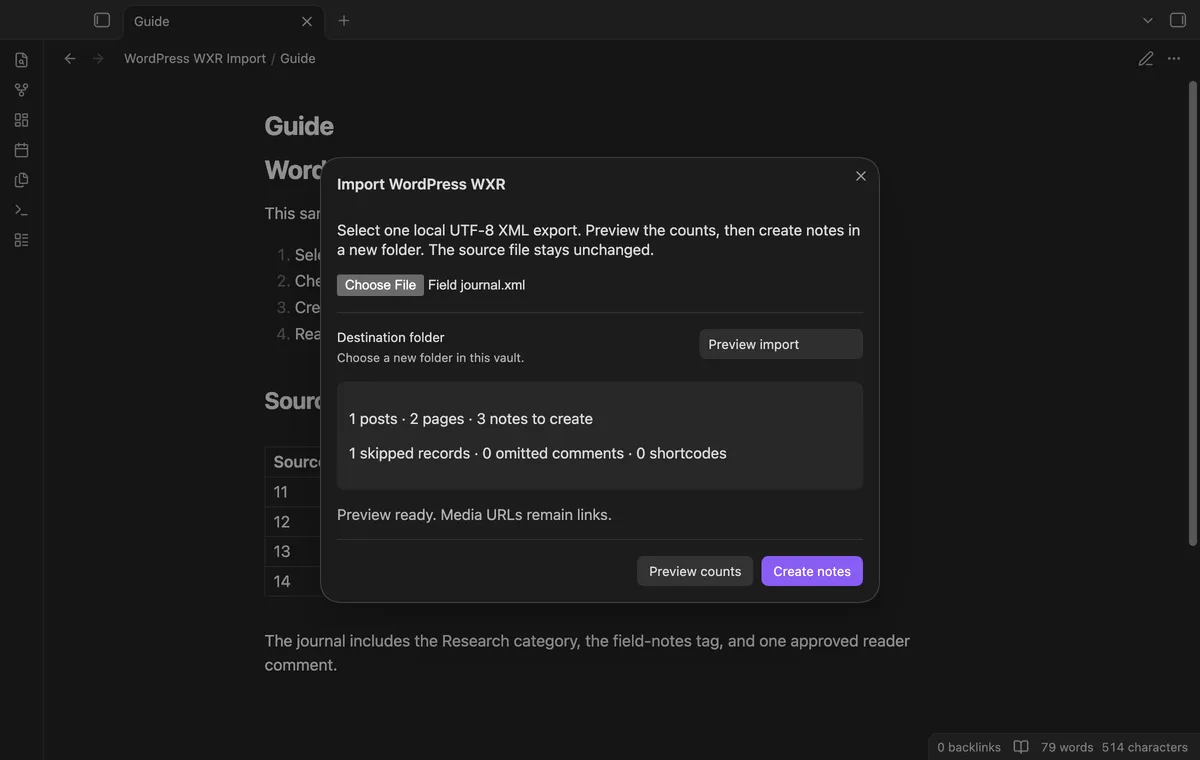Screen dimensions: 1200x760
Task: Close the Import WordPress WXR dialog
Action: tap(861, 176)
